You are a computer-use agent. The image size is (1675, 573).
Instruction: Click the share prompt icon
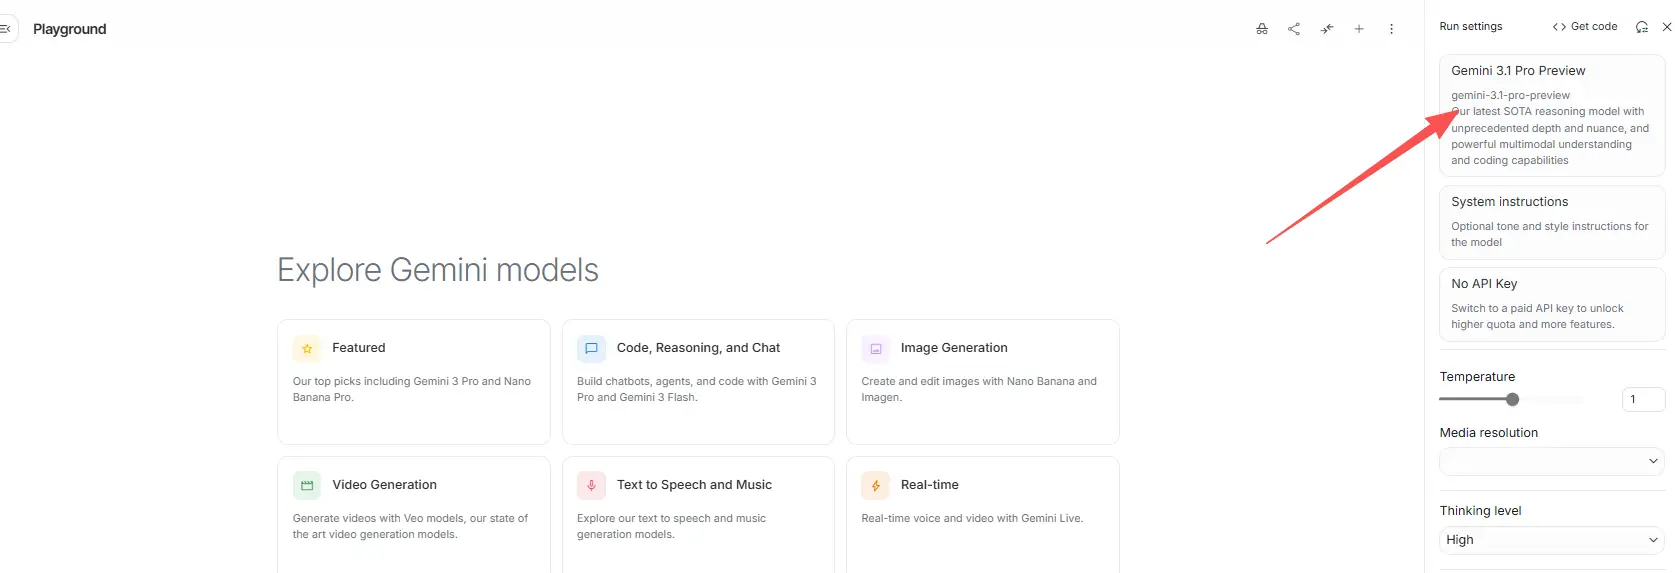tap(1294, 29)
